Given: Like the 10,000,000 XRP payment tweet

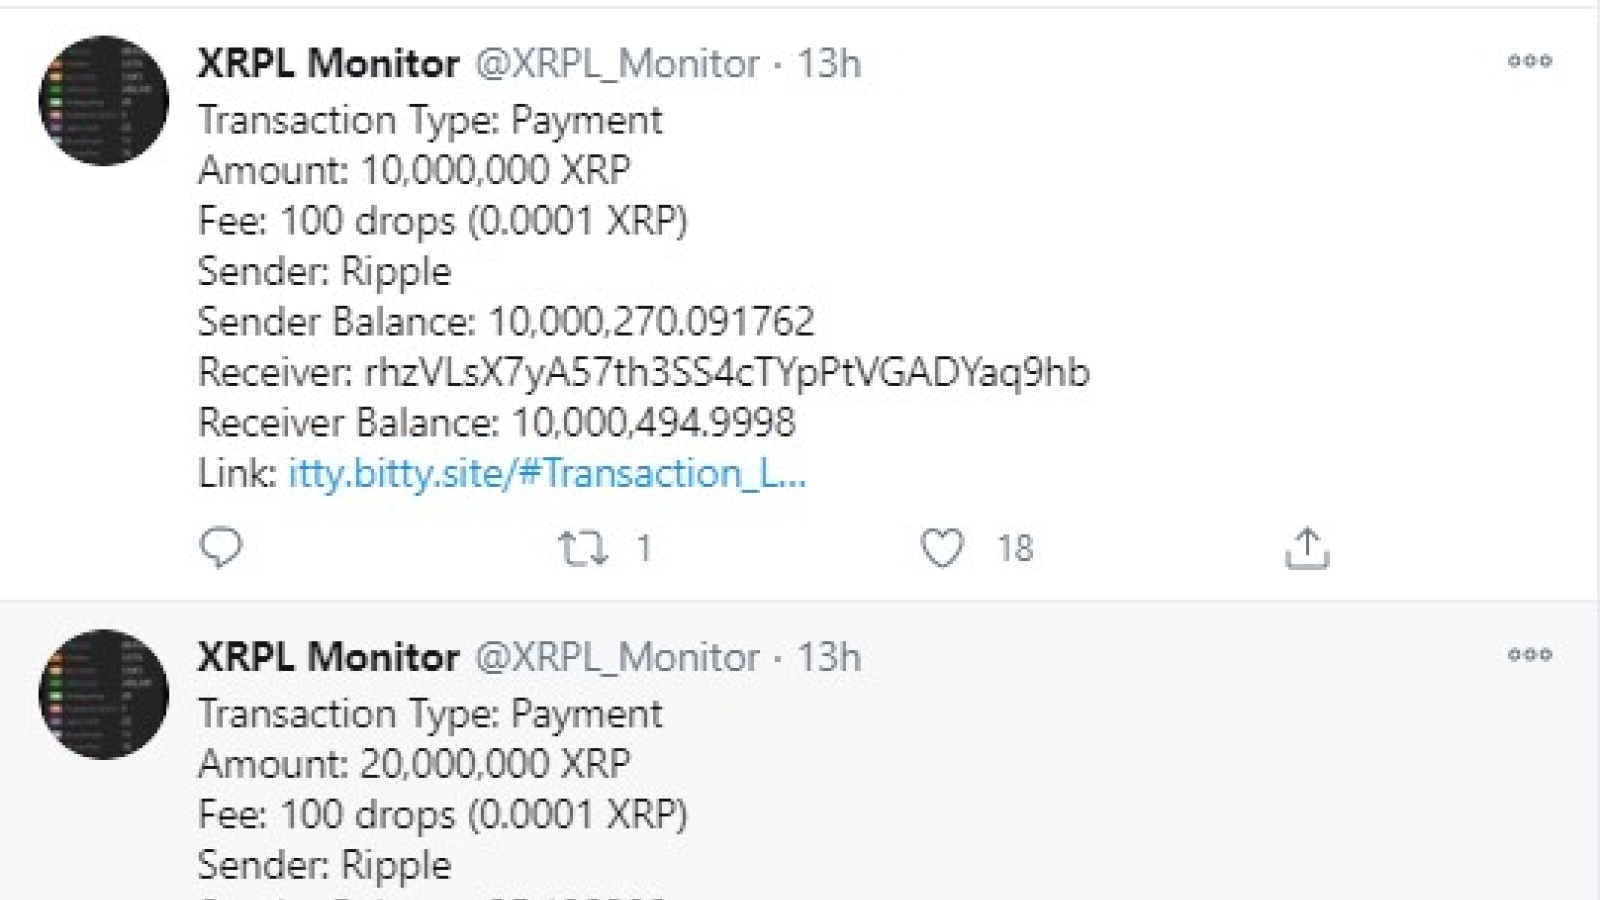Looking at the screenshot, I should point(942,548).
